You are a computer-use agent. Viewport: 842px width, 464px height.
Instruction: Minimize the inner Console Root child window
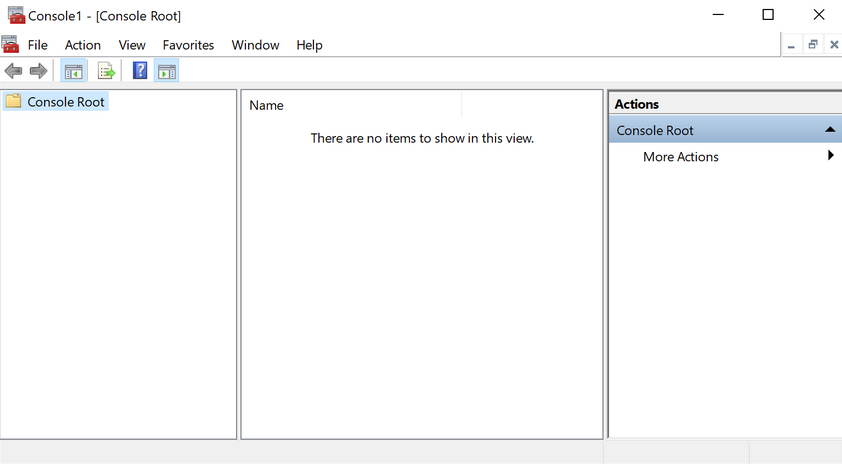coord(791,45)
